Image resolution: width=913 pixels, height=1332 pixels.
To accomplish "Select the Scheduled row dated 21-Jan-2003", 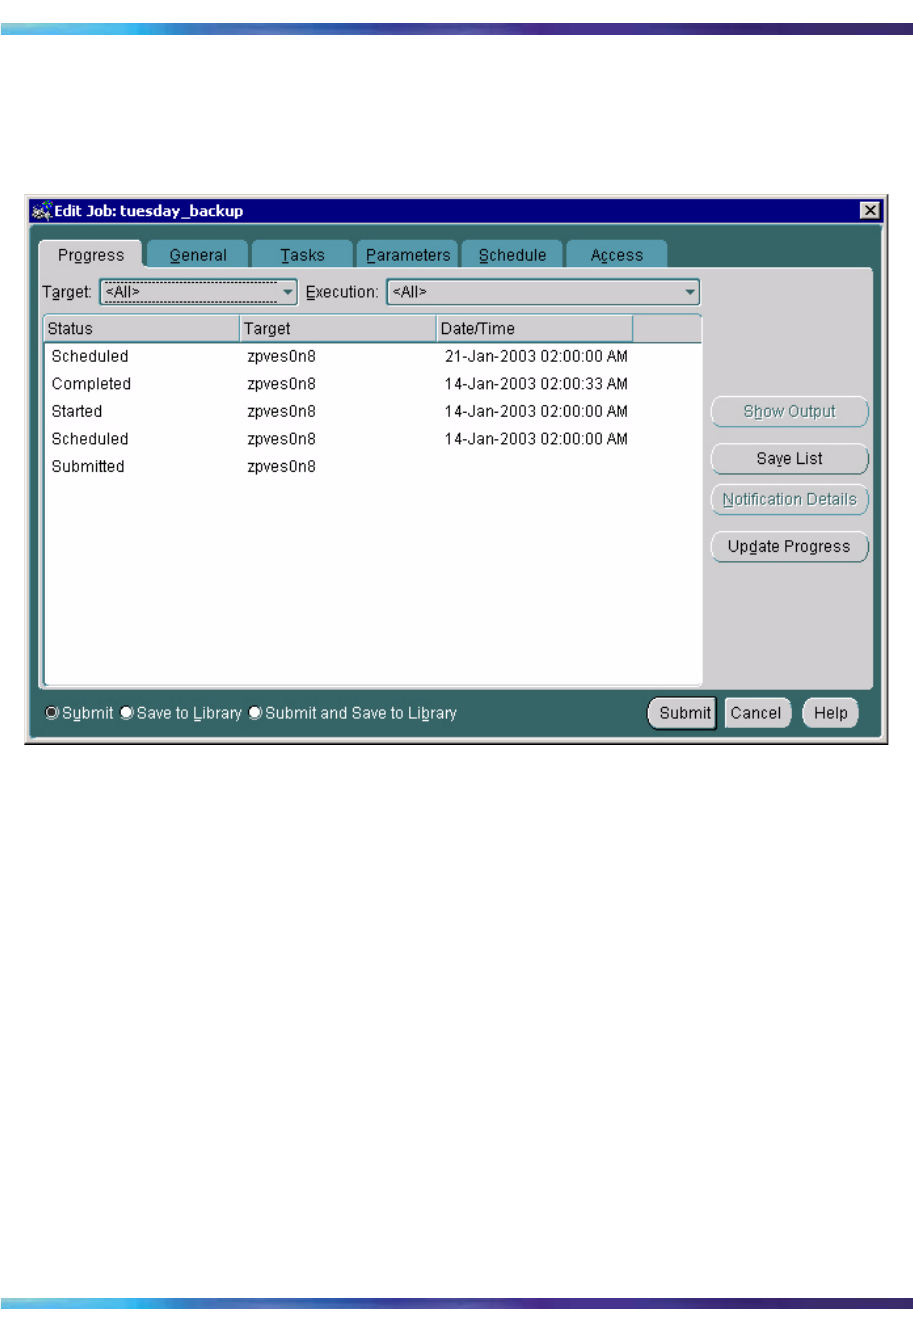I will click(373, 356).
